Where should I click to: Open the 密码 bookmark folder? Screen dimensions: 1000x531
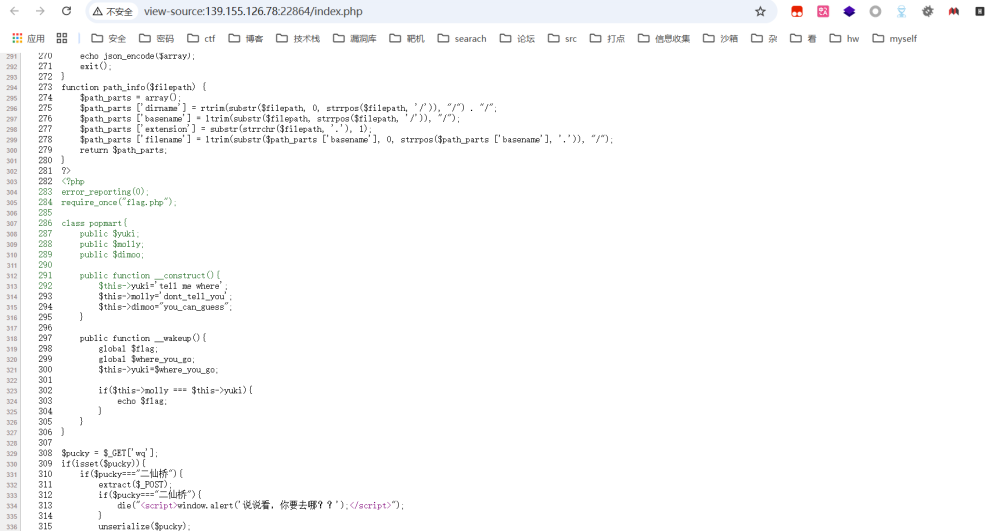coord(157,38)
